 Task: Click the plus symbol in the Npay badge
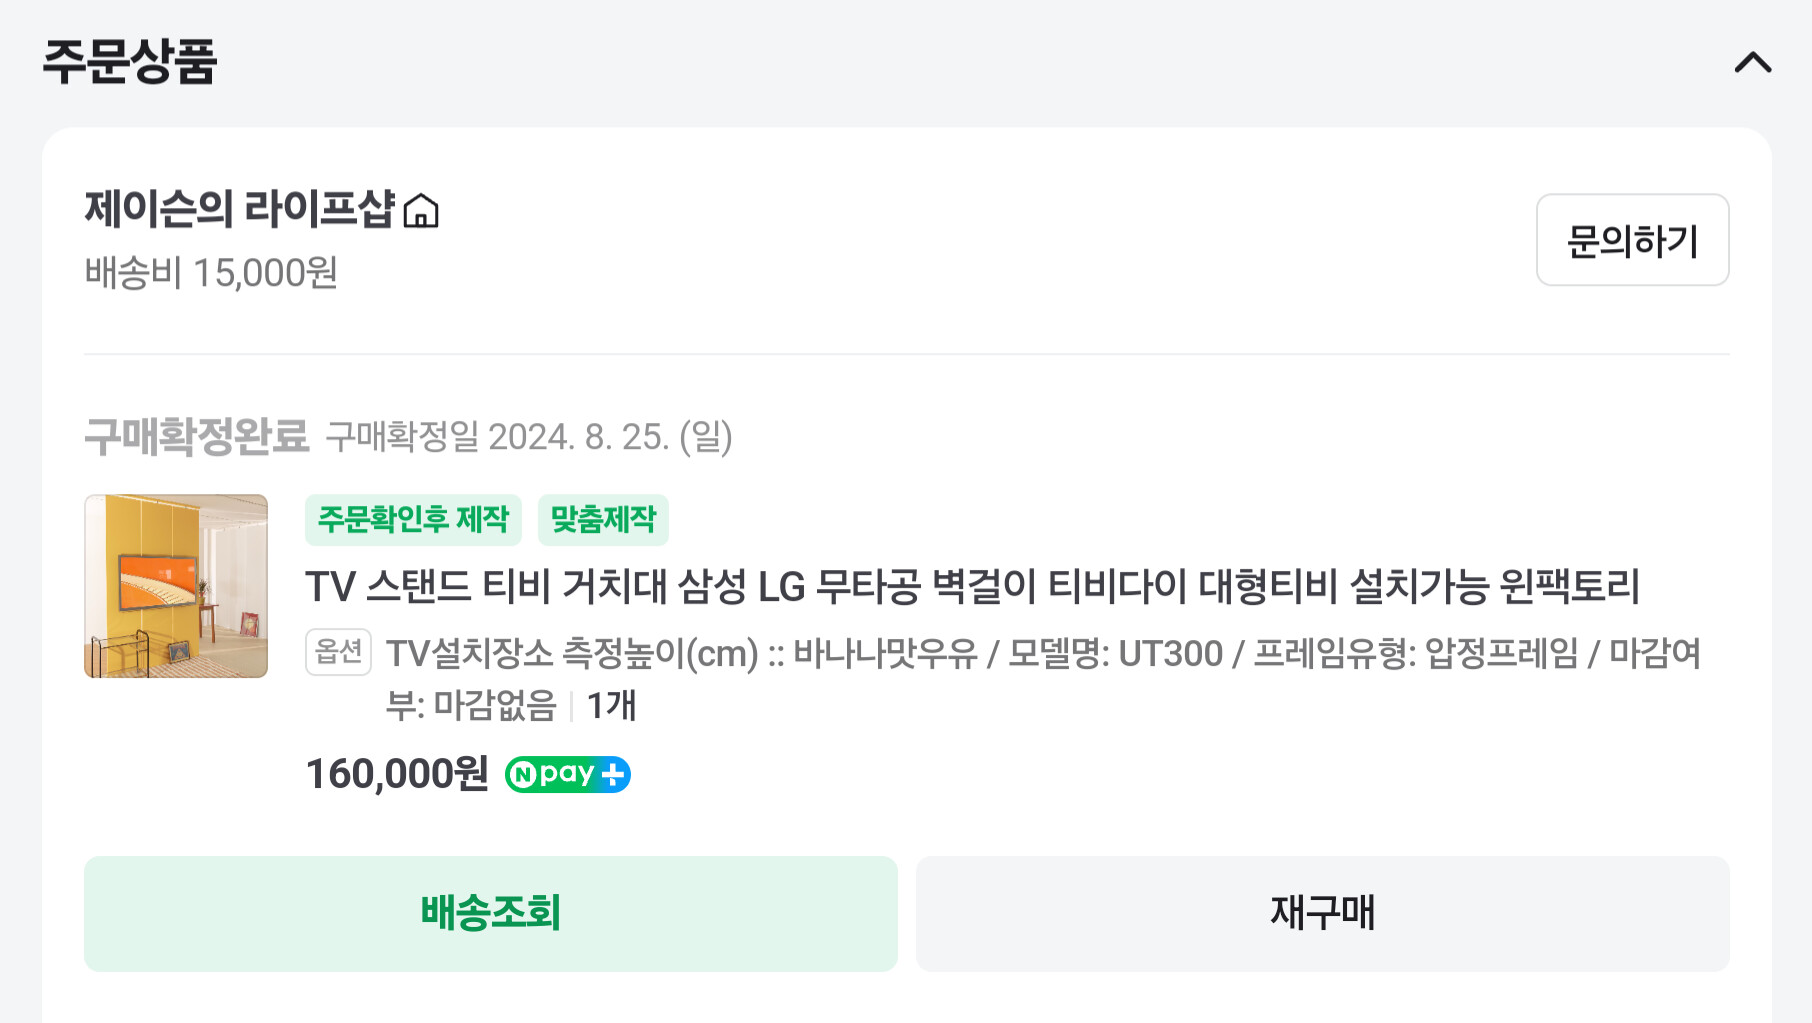(x=614, y=774)
